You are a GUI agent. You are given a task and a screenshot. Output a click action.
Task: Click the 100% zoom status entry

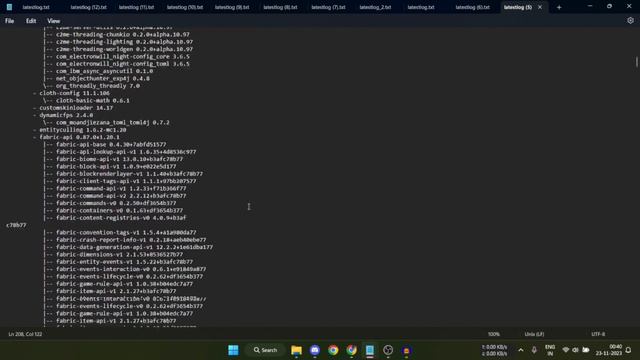tap(493, 334)
